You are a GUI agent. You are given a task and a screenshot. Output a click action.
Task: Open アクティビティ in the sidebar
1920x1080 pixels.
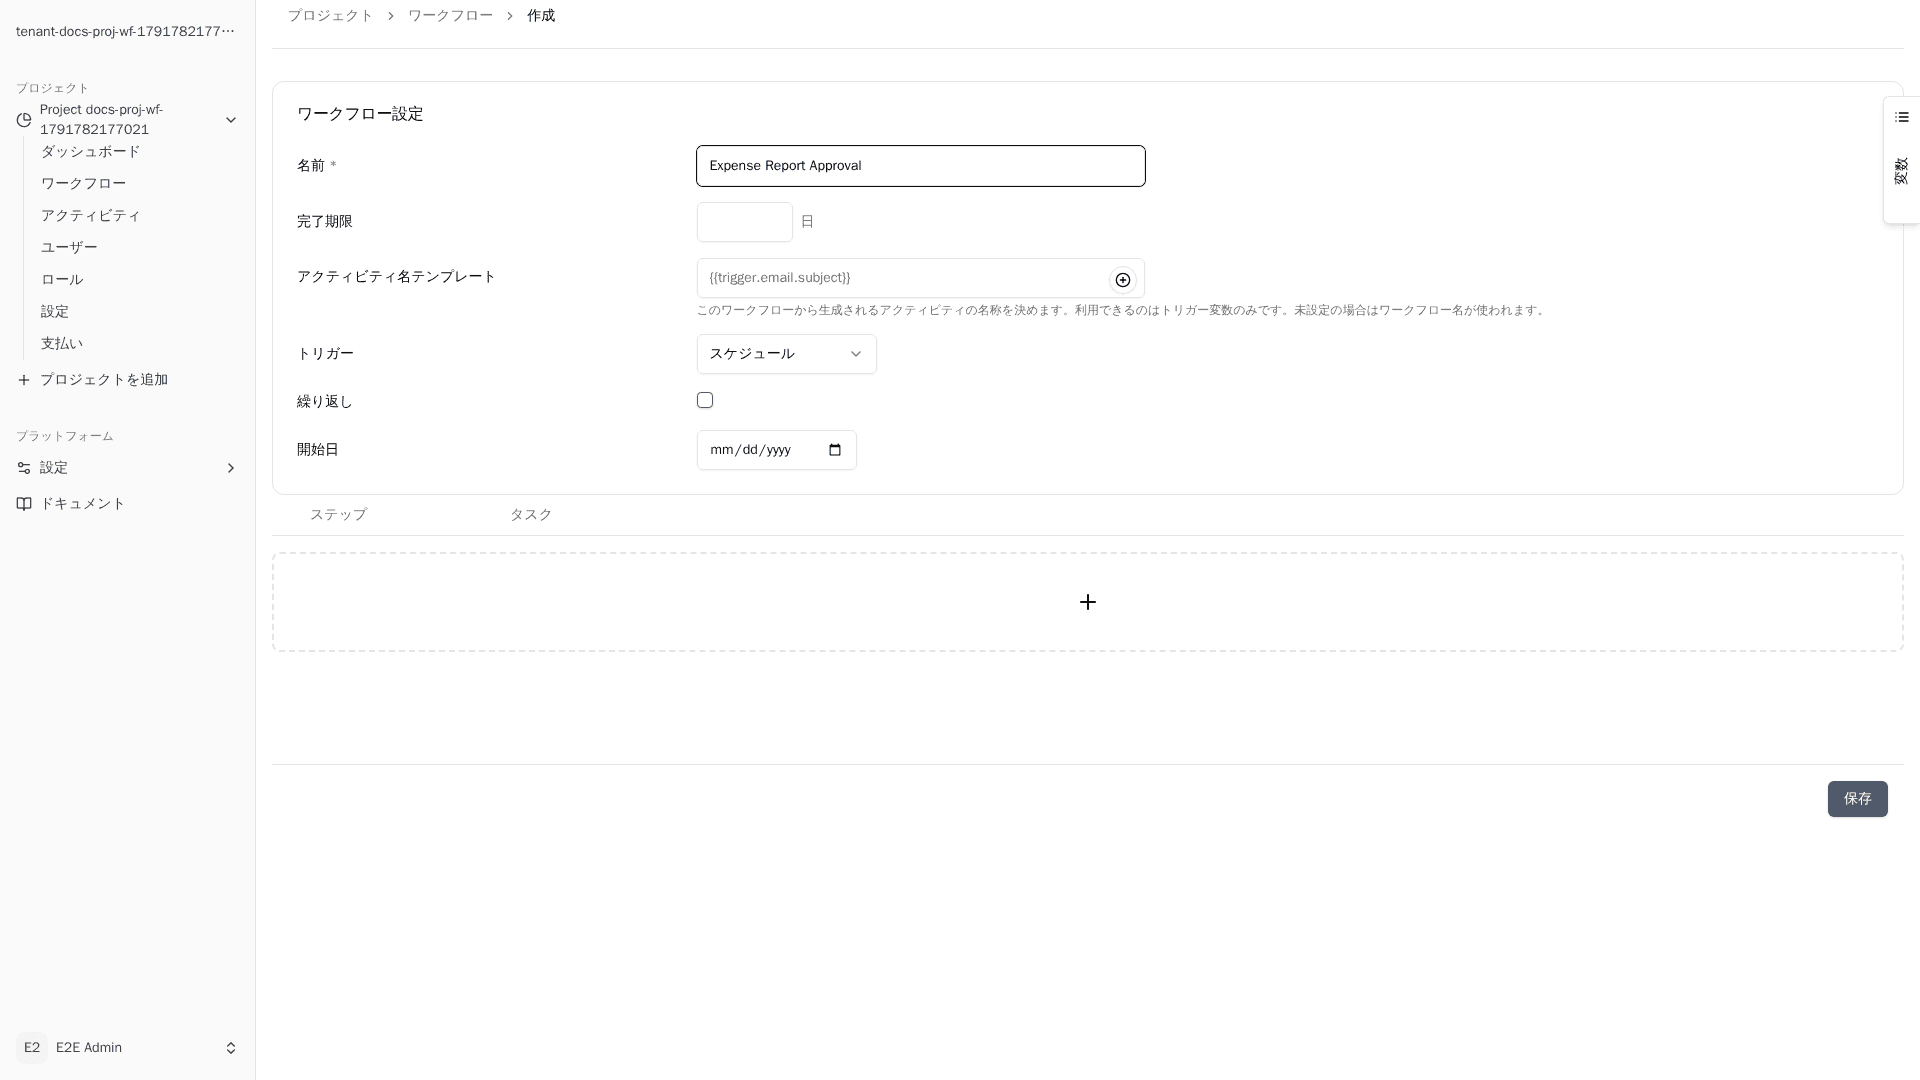(91, 216)
